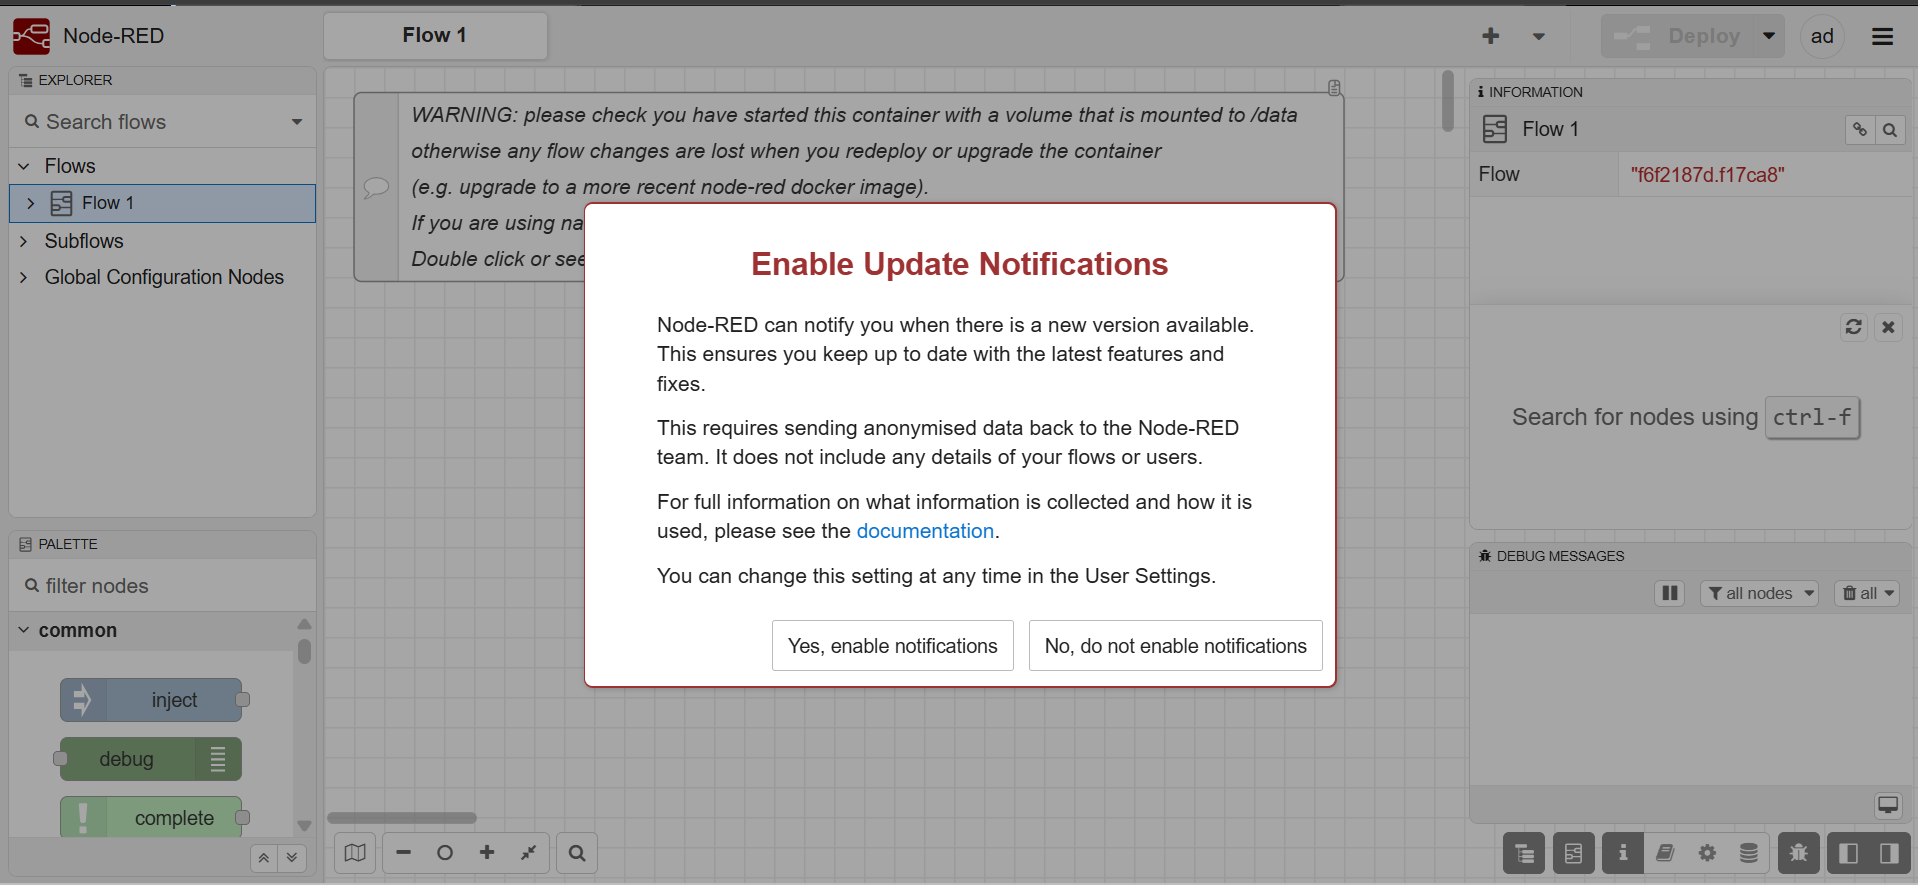Toggle the right sidebar panel visibility

(1889, 853)
